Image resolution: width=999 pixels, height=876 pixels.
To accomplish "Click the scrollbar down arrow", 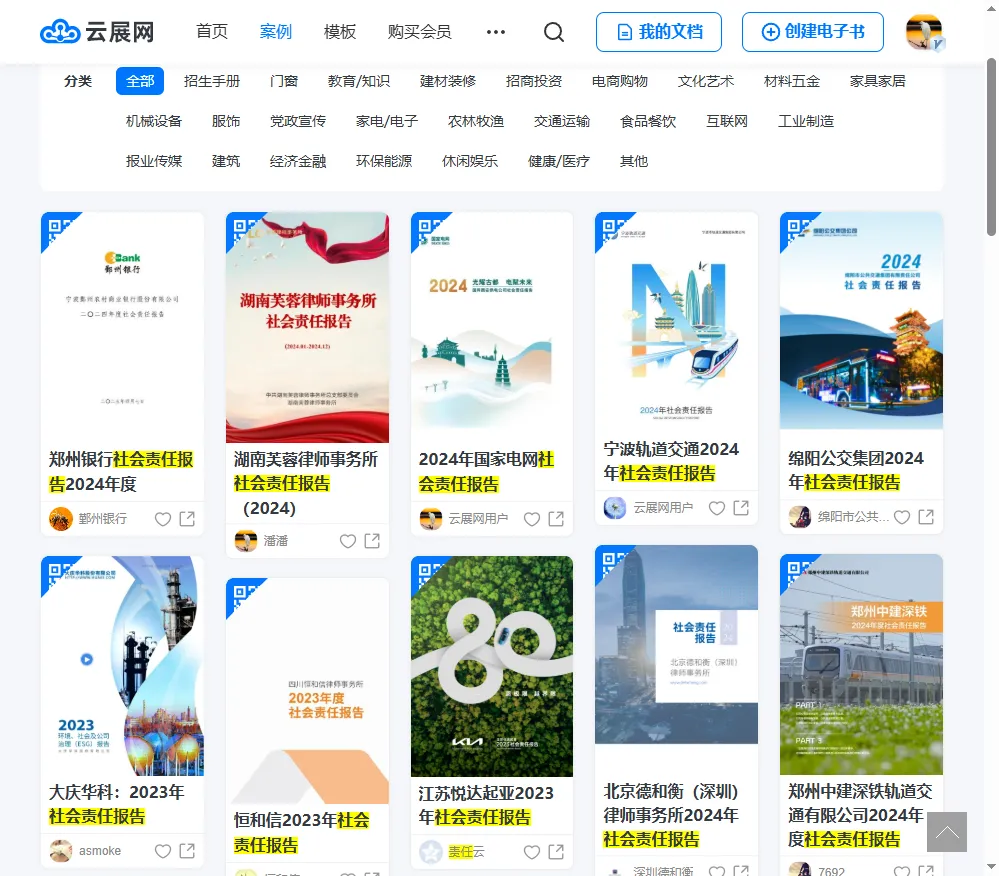I will (991, 866).
